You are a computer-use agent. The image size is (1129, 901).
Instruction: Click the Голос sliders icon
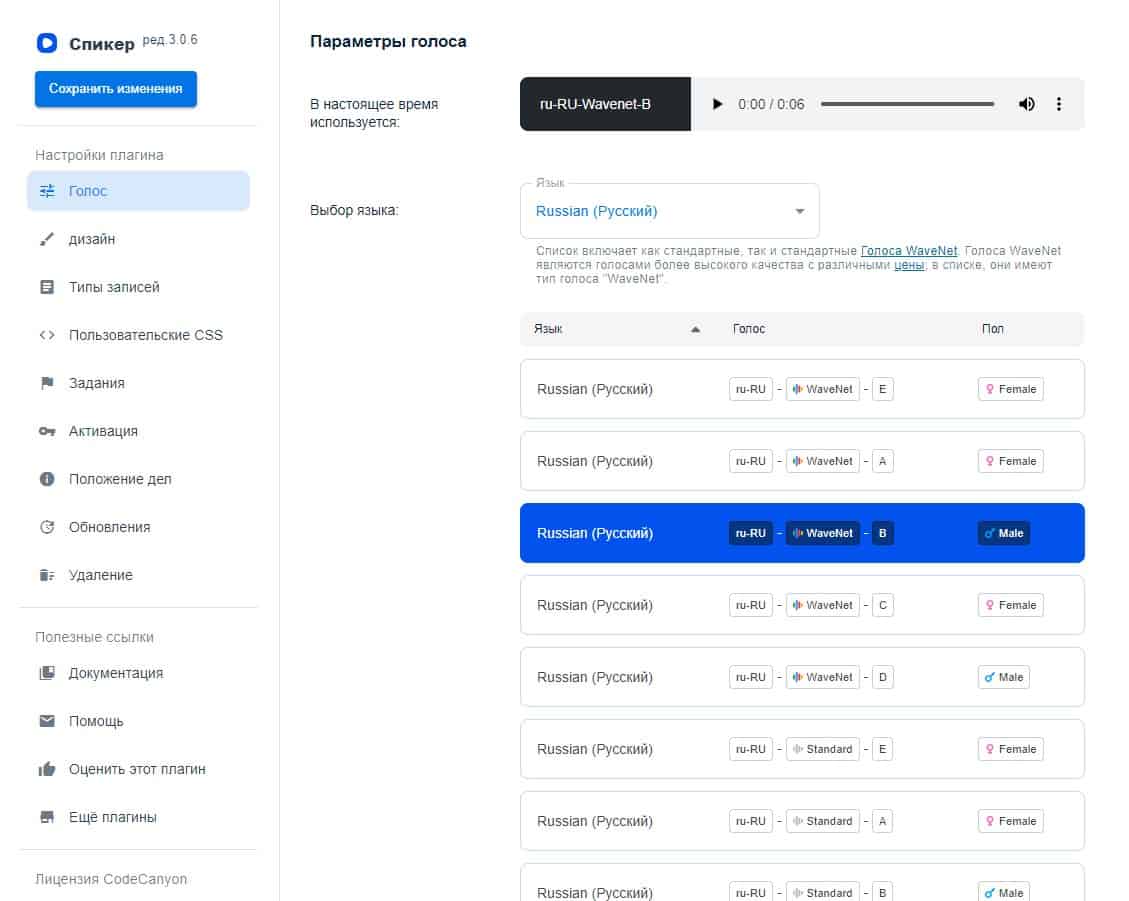click(x=47, y=191)
